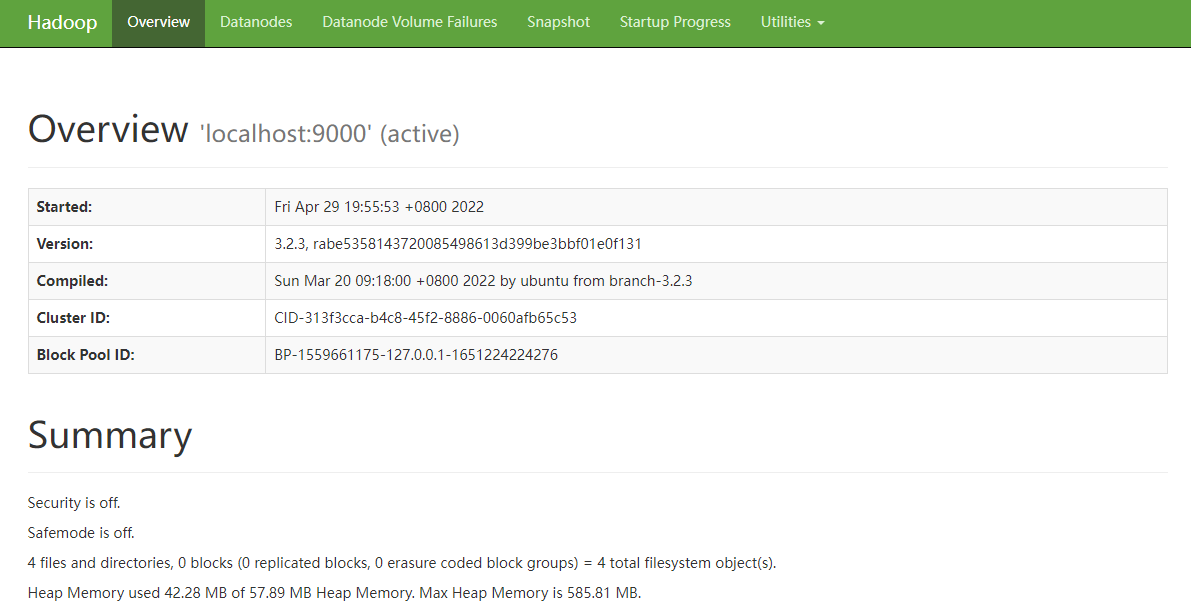Click the 'Security is off.' text
The width and height of the screenshot is (1191, 606).
coord(74,503)
